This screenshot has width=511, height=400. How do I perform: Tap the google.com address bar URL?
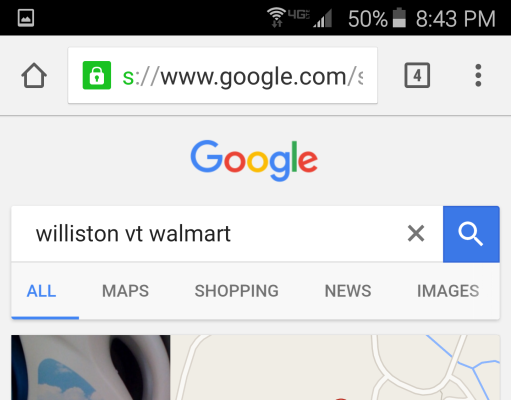[x=242, y=77]
